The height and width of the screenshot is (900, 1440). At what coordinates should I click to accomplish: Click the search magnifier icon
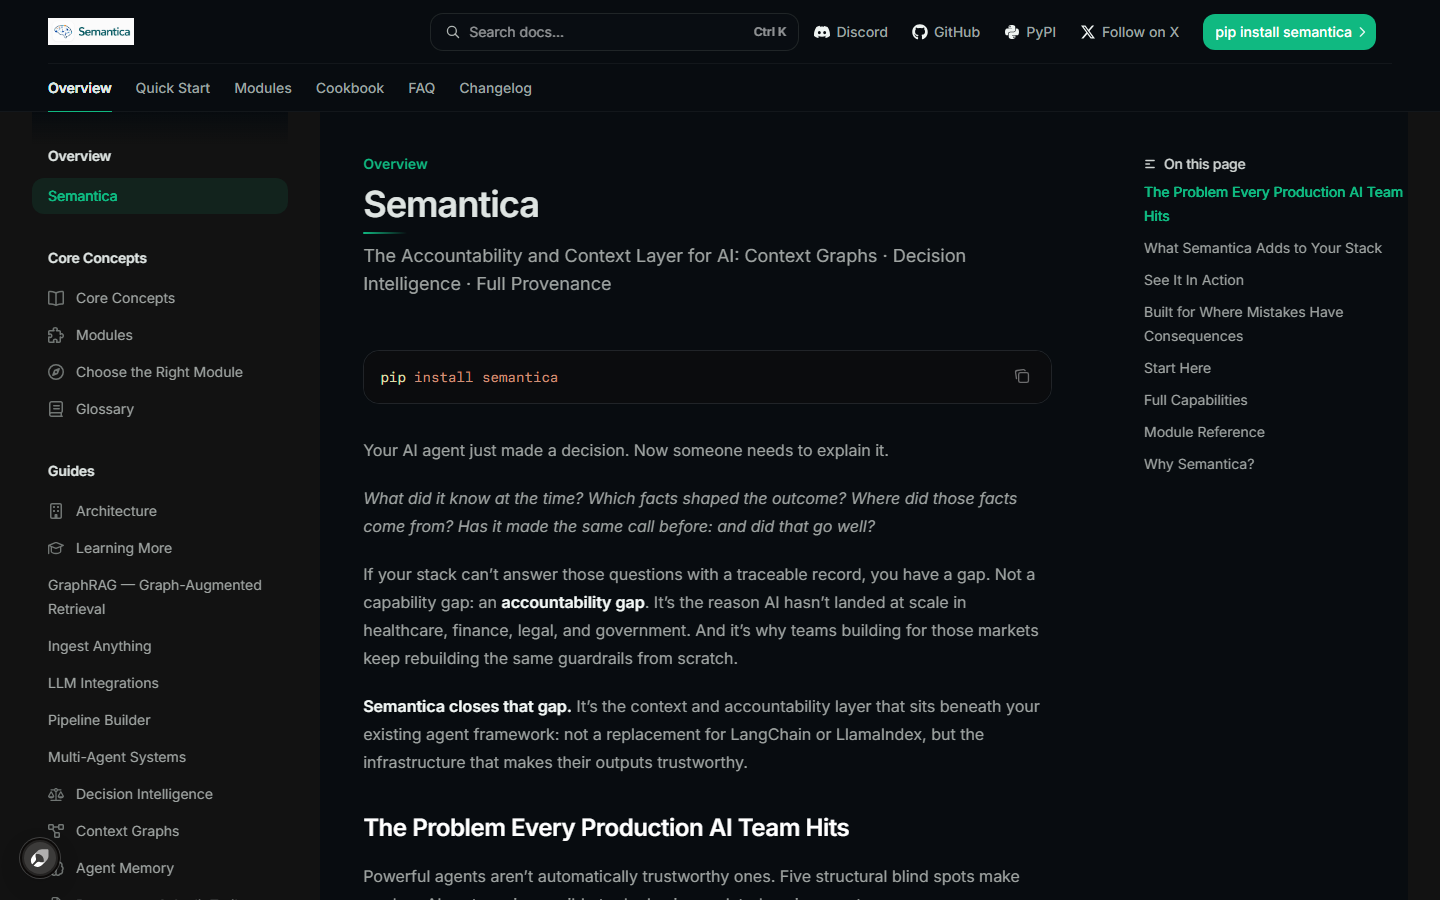click(x=453, y=32)
